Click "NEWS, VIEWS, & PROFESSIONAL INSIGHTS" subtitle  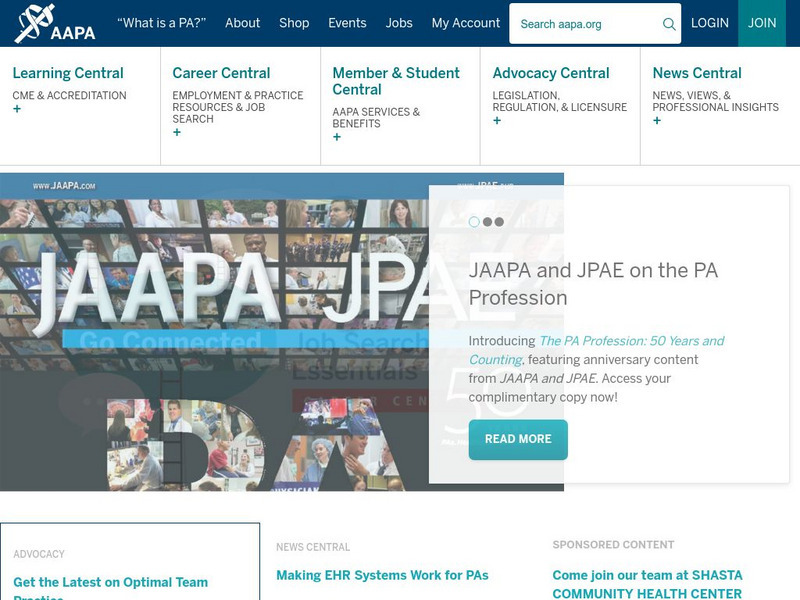715,101
